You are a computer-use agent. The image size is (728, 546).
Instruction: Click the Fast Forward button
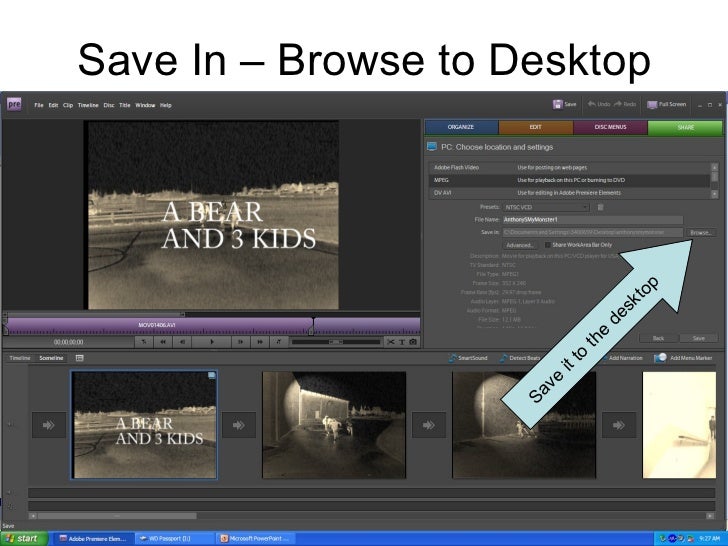(260, 342)
